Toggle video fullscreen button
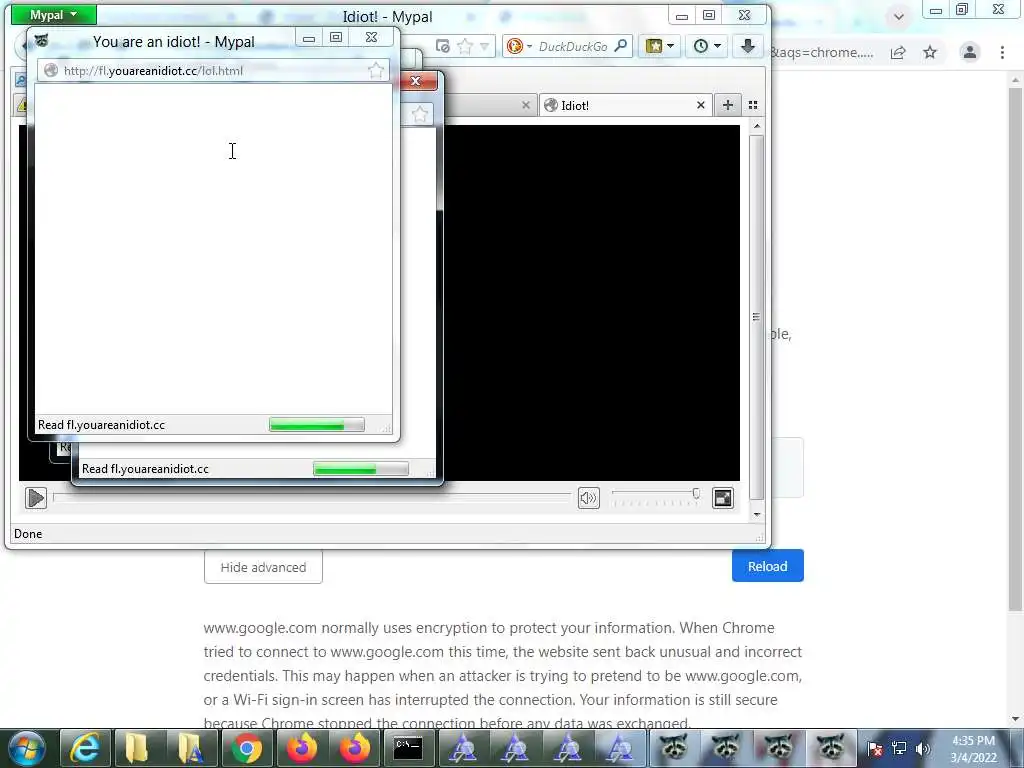The image size is (1024, 768). (x=723, y=498)
